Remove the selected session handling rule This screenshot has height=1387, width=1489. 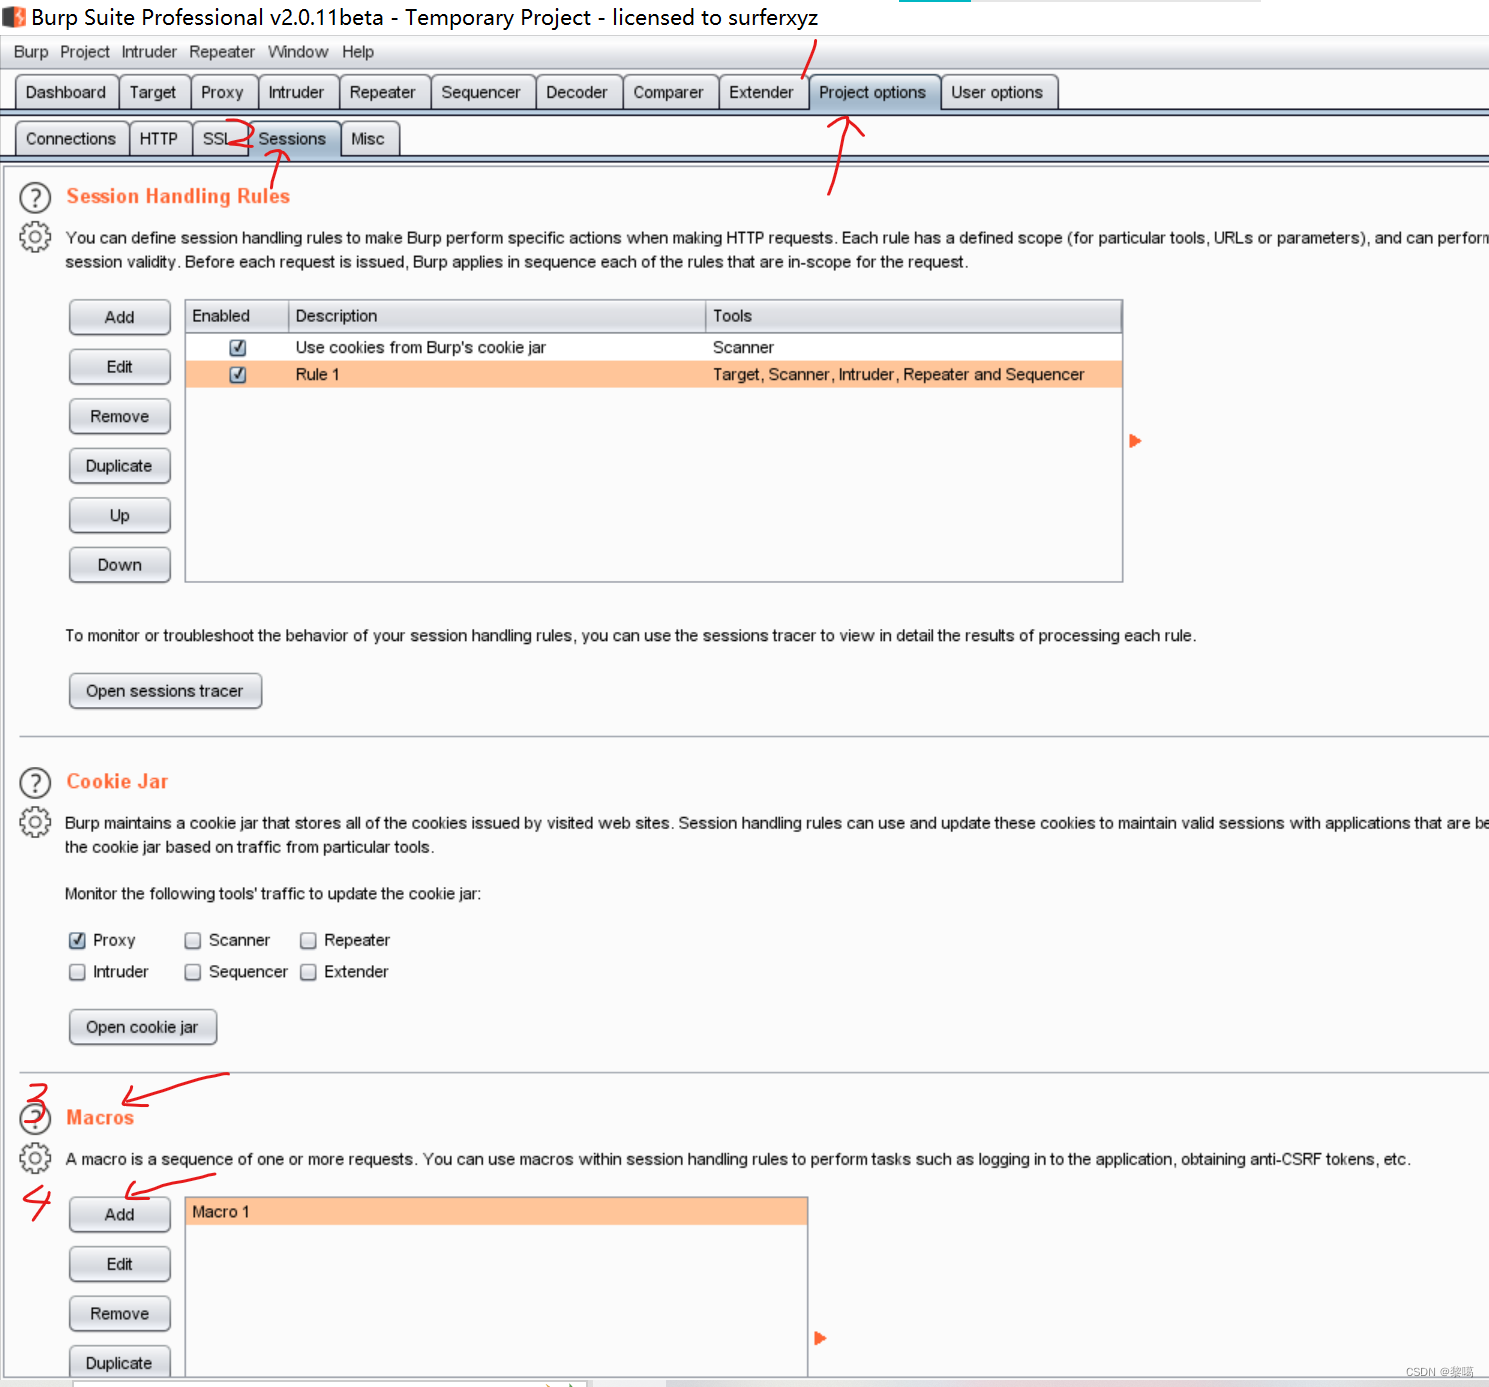click(120, 416)
